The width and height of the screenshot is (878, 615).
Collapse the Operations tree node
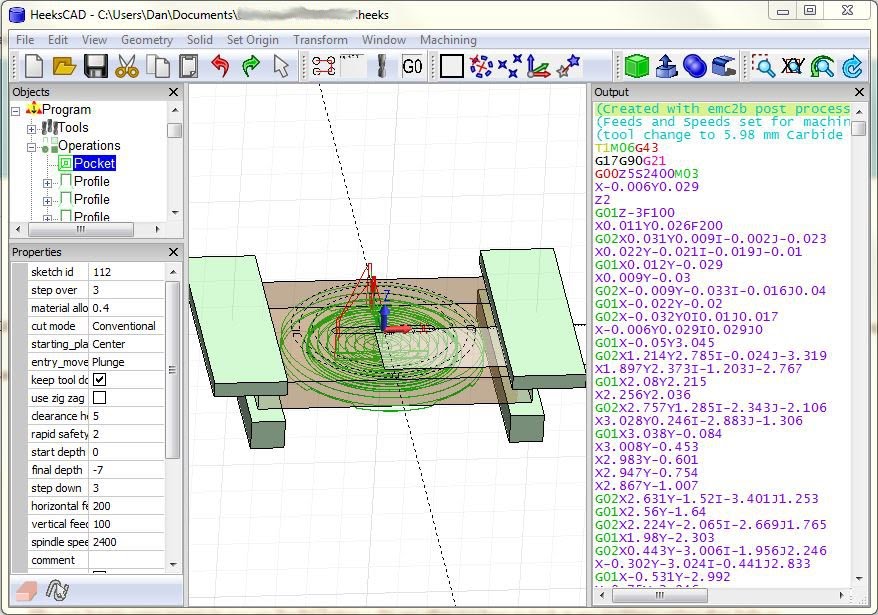click(x=32, y=146)
